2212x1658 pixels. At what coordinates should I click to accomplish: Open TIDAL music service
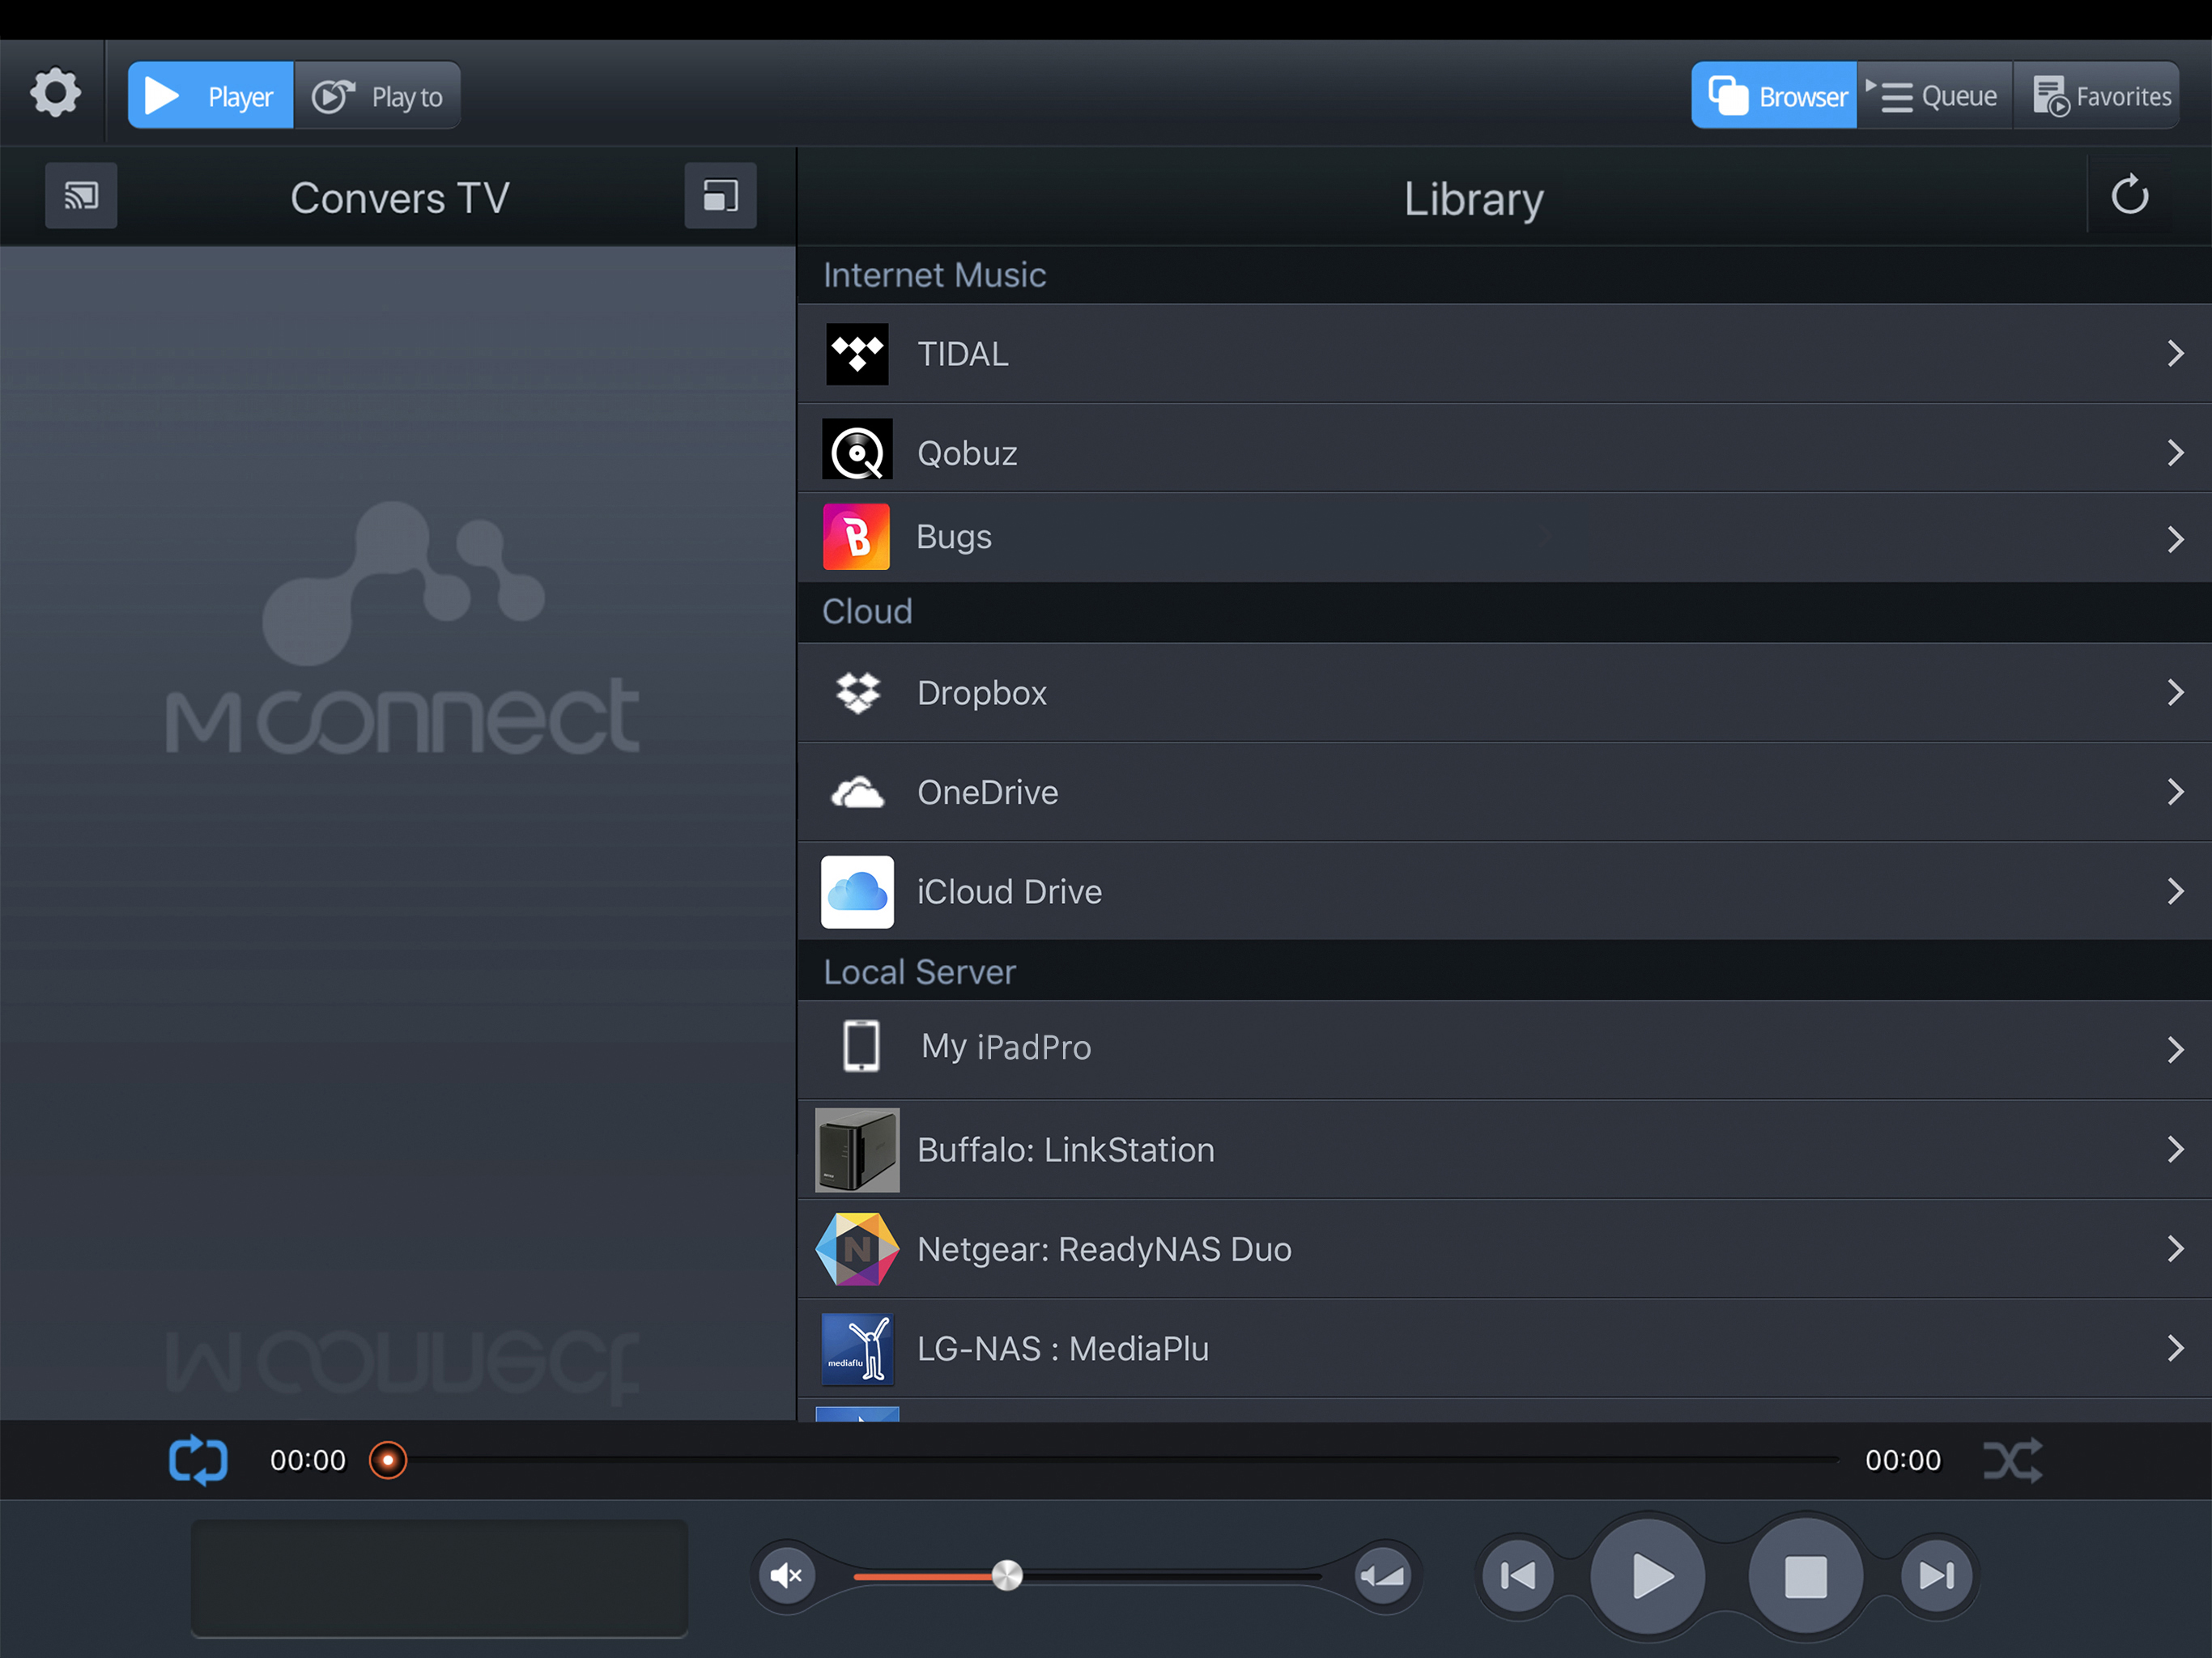tap(1504, 354)
